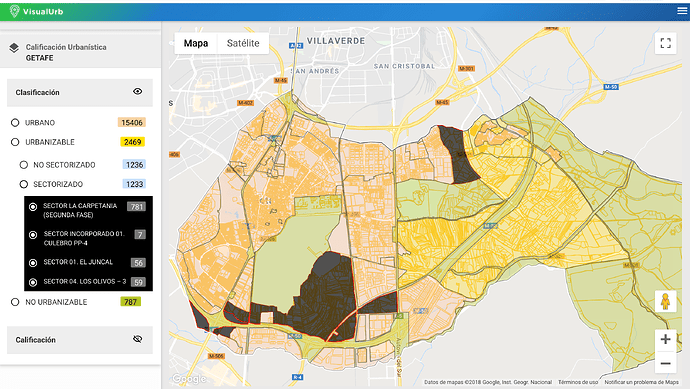
Task: Select SECTOR INCORPORADO 01 CULEBRO PP-4 radio
Action: click(x=33, y=235)
